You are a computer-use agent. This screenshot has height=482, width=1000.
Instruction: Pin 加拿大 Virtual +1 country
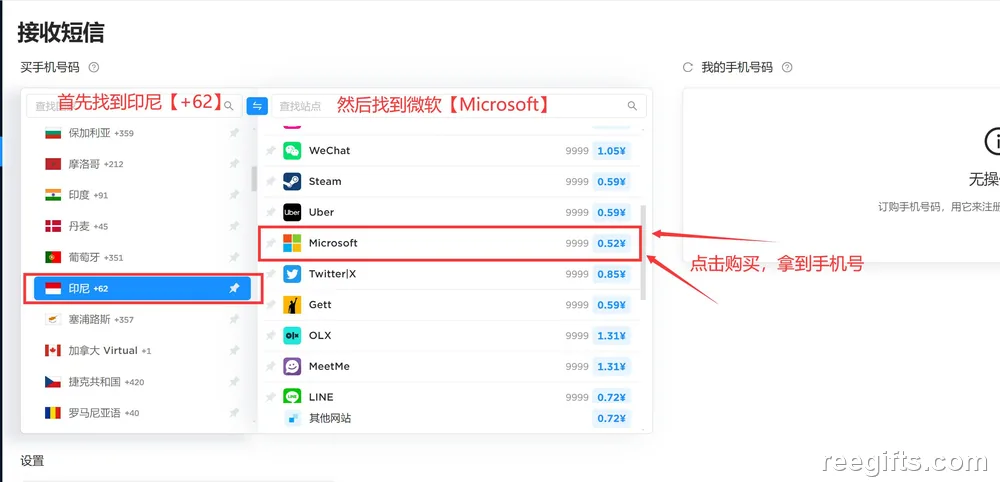(x=234, y=351)
